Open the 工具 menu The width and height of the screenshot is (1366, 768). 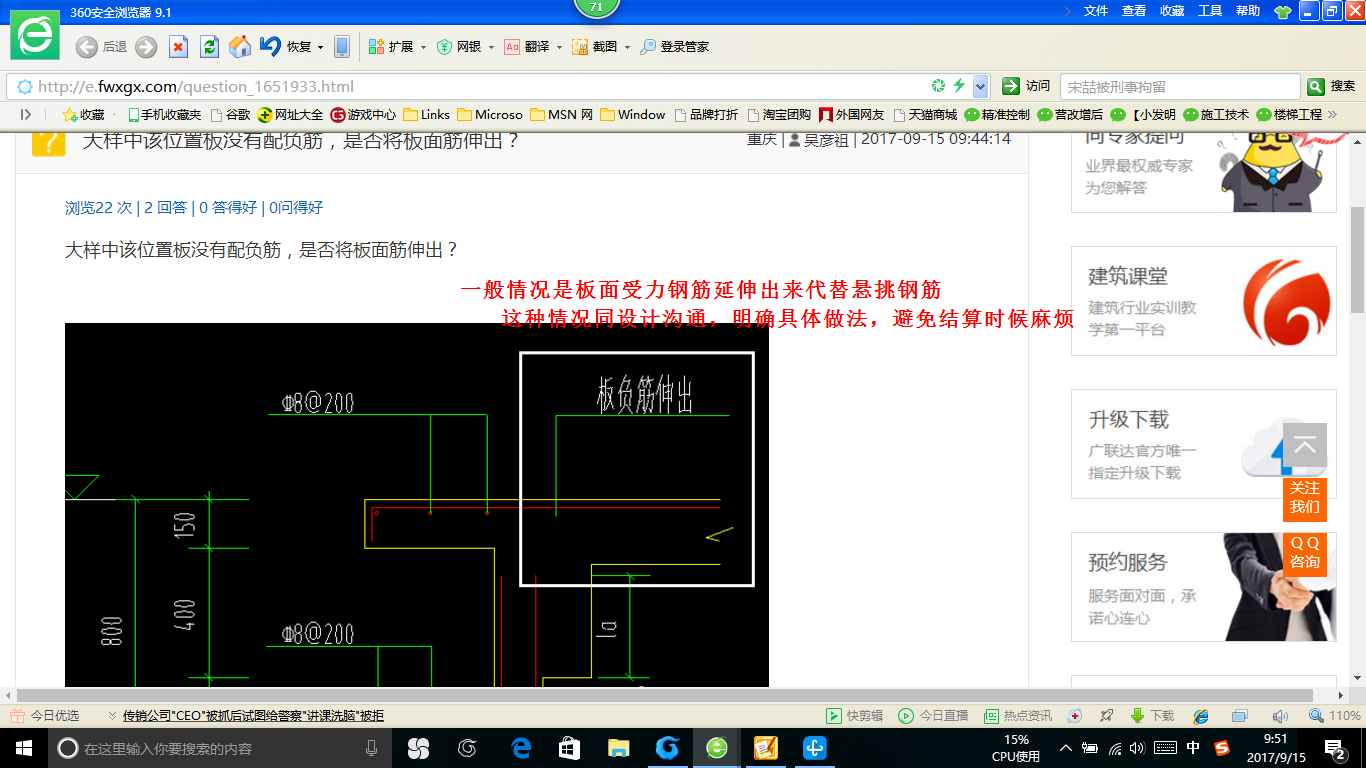coord(1210,10)
